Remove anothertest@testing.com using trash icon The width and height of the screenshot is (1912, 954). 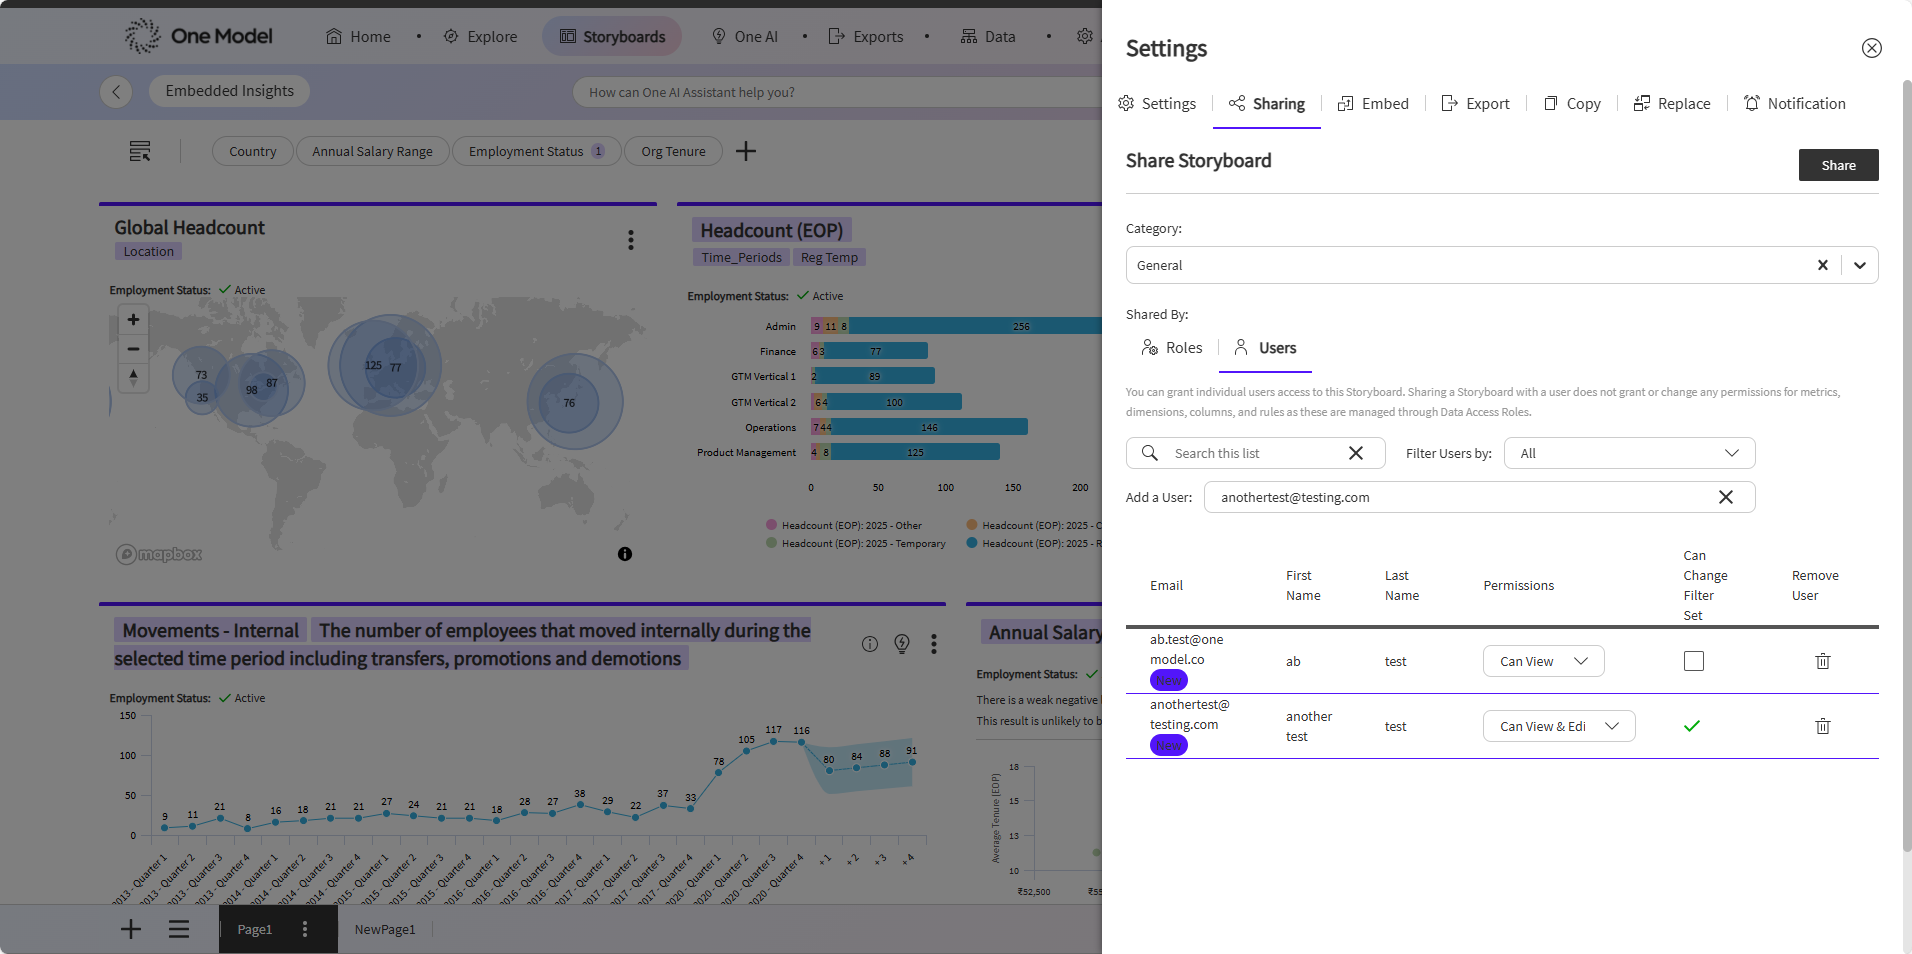click(x=1822, y=726)
